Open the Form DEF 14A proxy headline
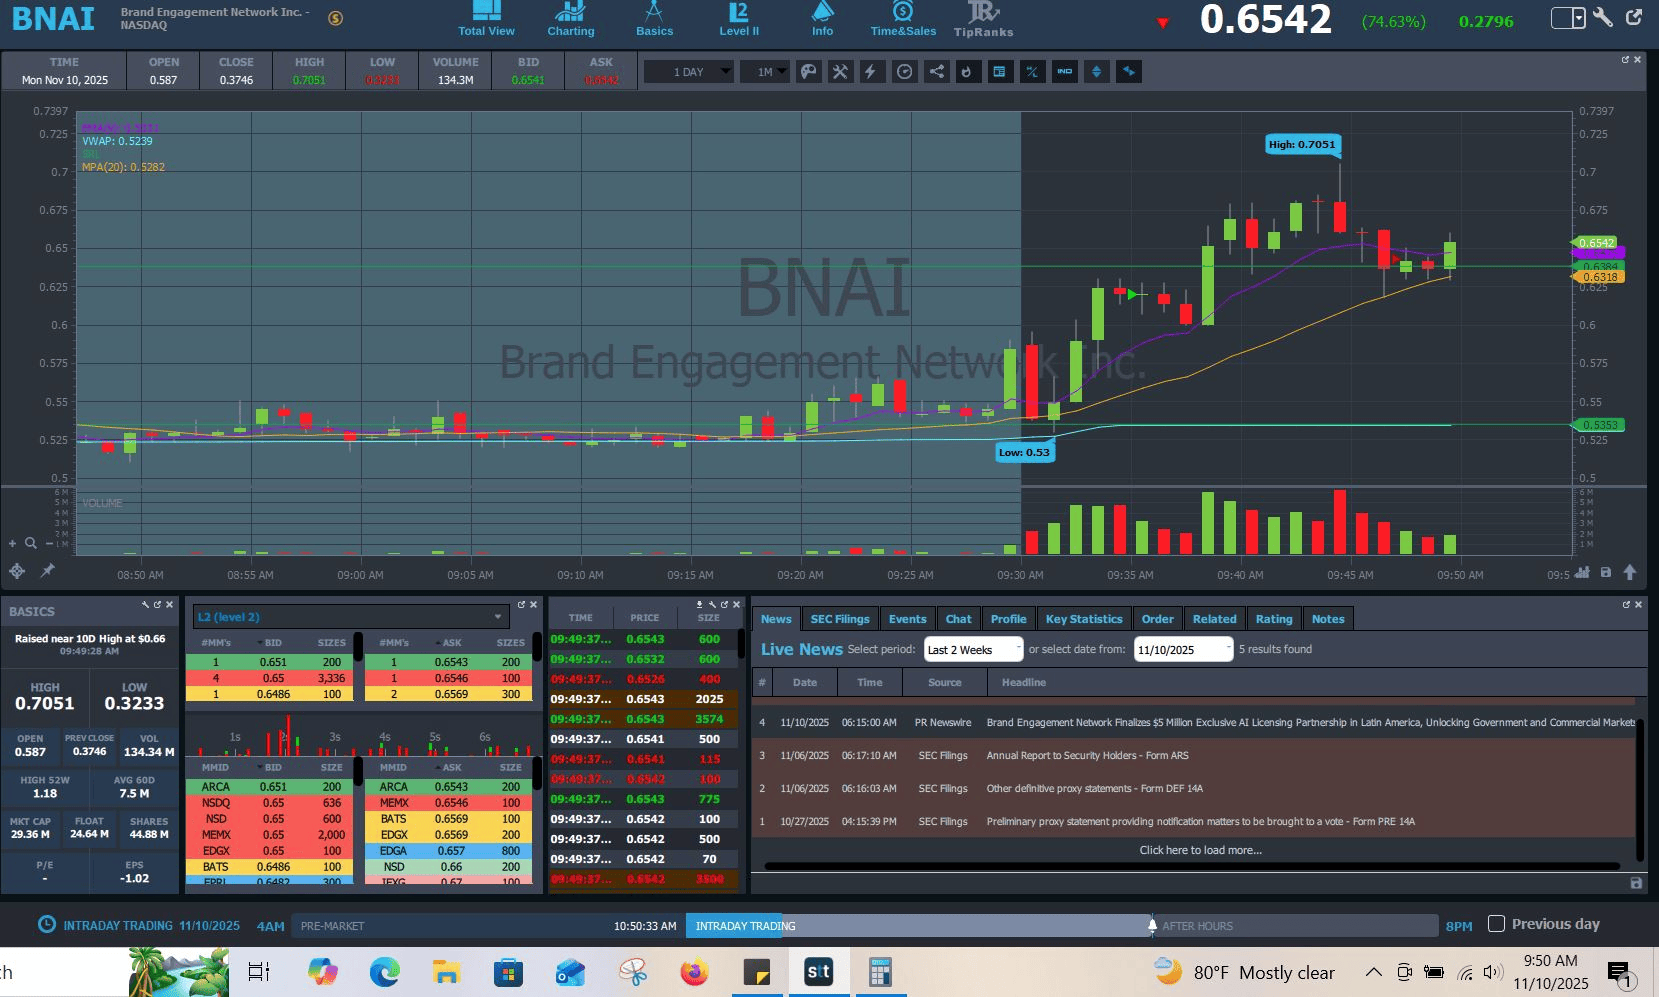This screenshot has width=1659, height=997. click(x=1094, y=789)
